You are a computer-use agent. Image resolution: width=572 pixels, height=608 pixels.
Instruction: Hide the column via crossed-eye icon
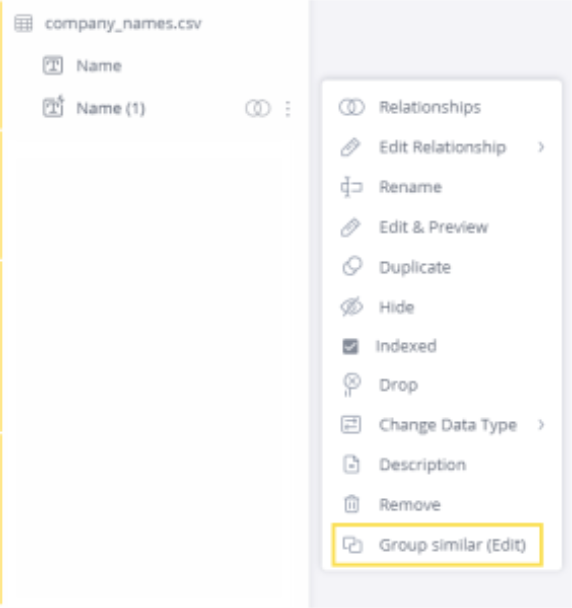click(x=351, y=307)
